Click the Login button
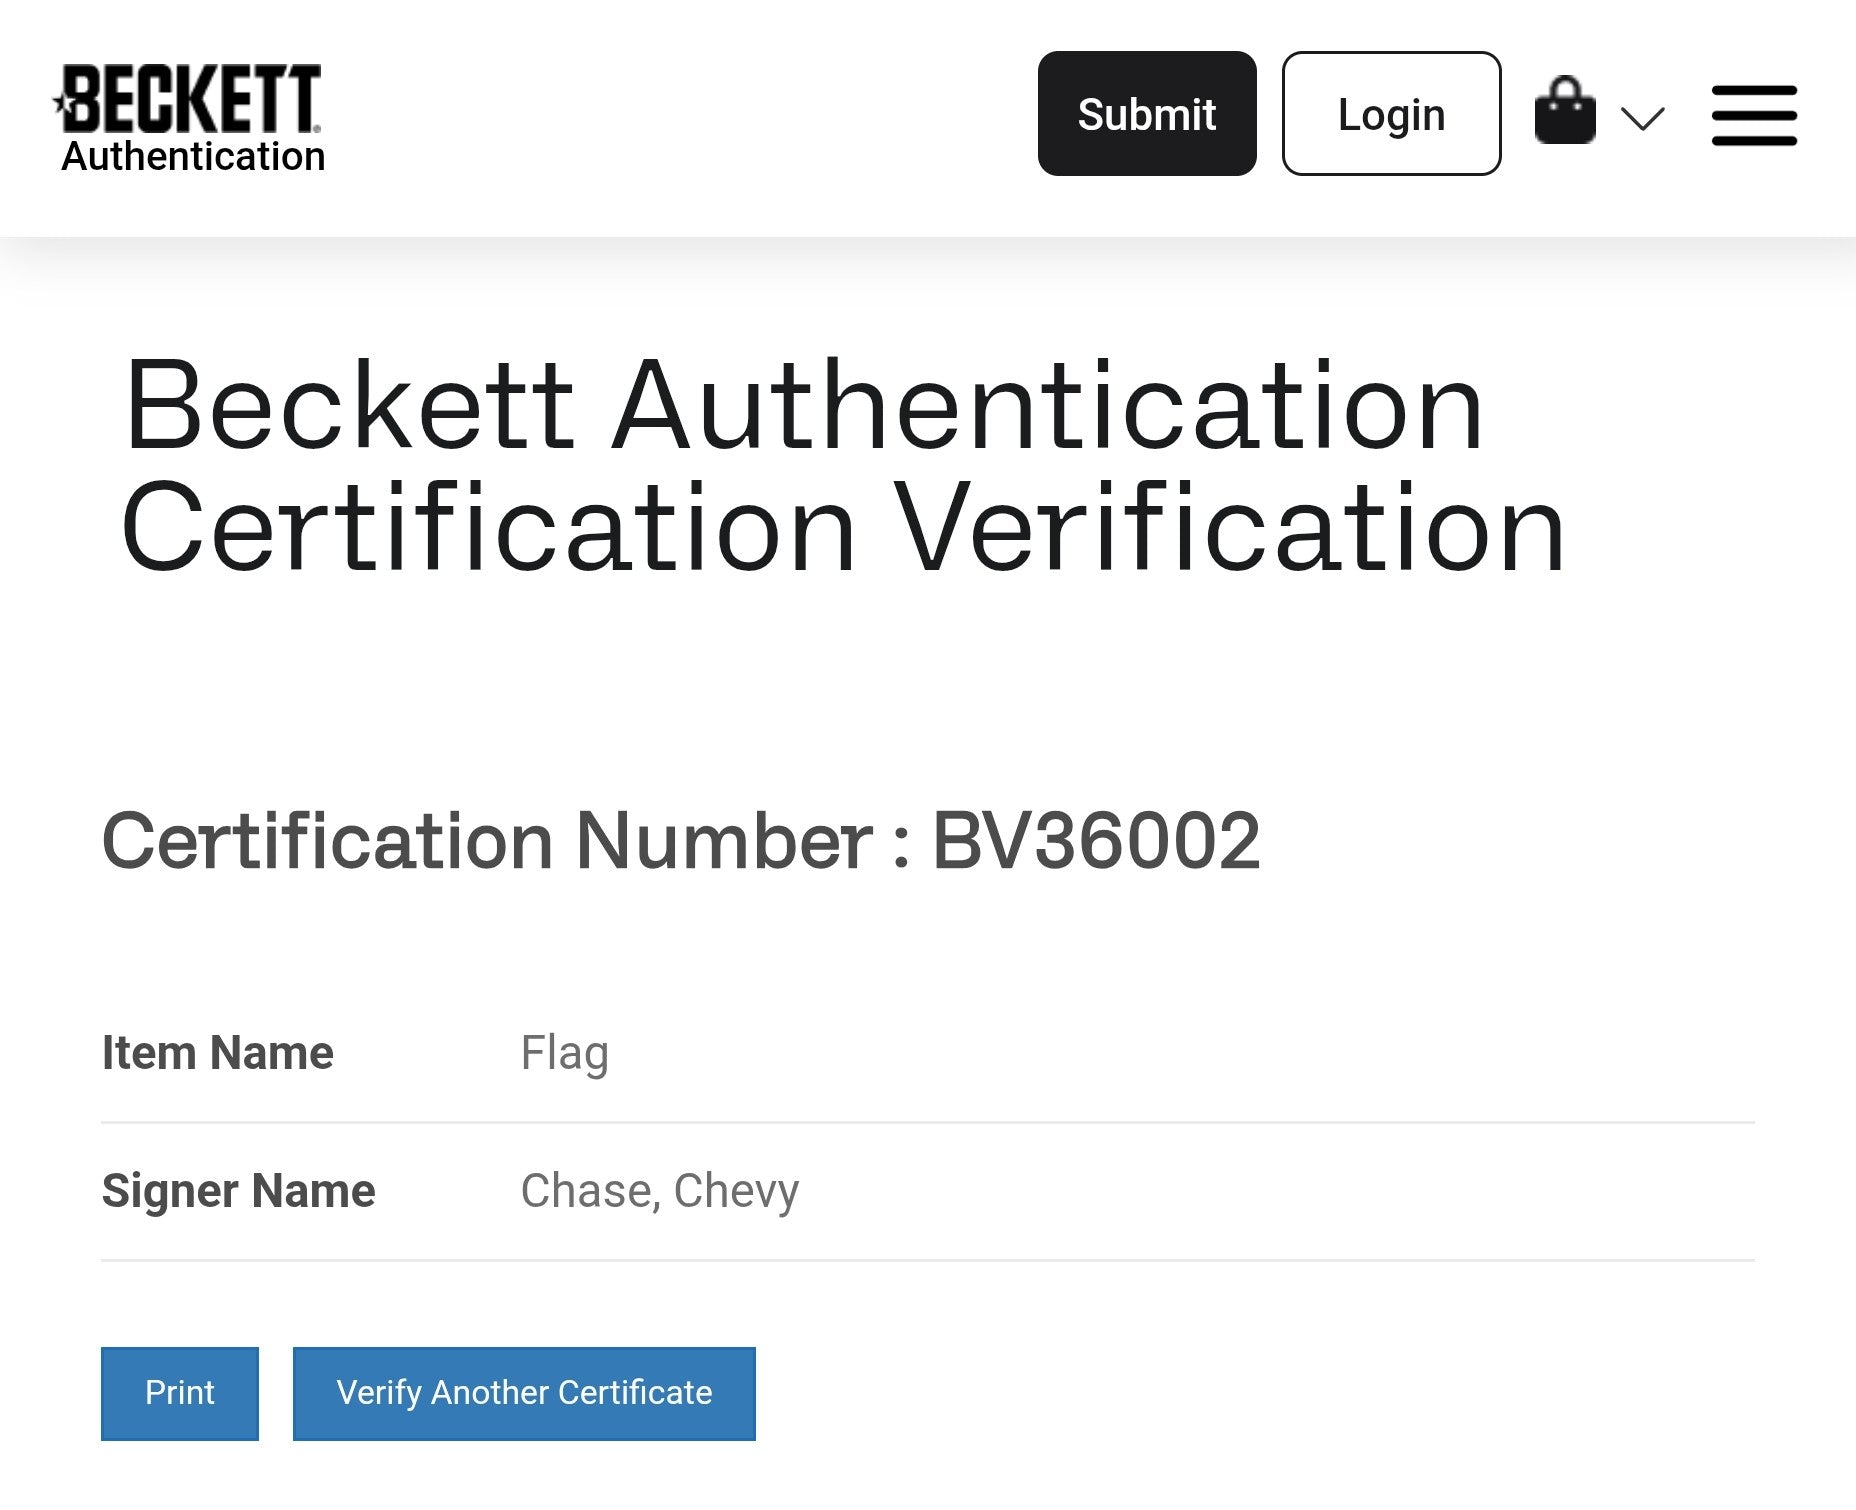The width and height of the screenshot is (1856, 1510). click(1391, 114)
